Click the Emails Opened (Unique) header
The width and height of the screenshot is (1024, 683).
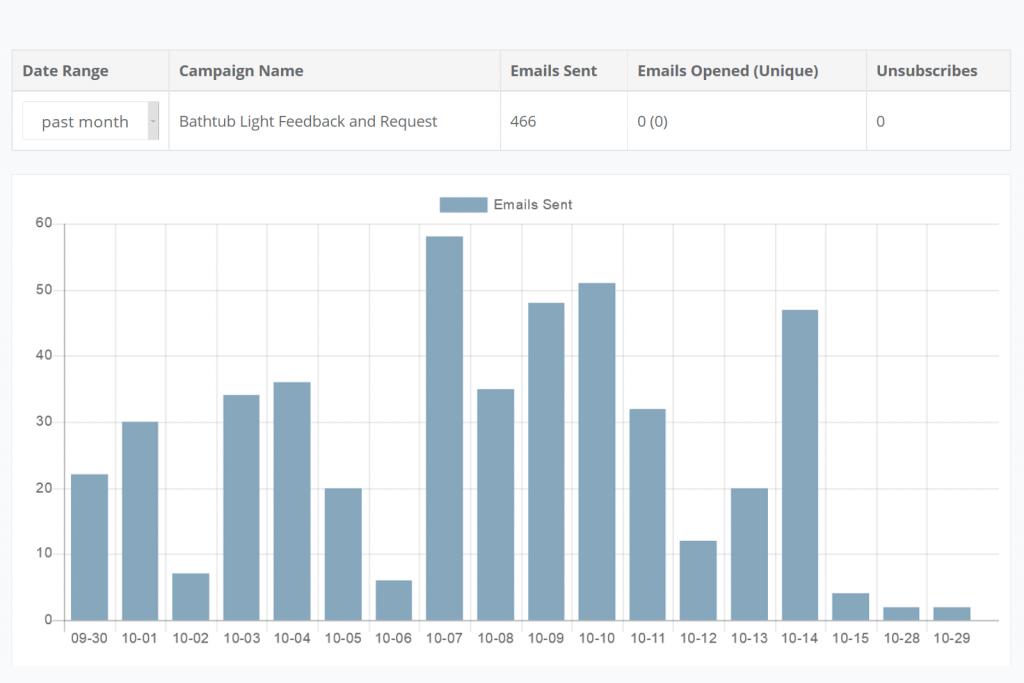coord(727,71)
